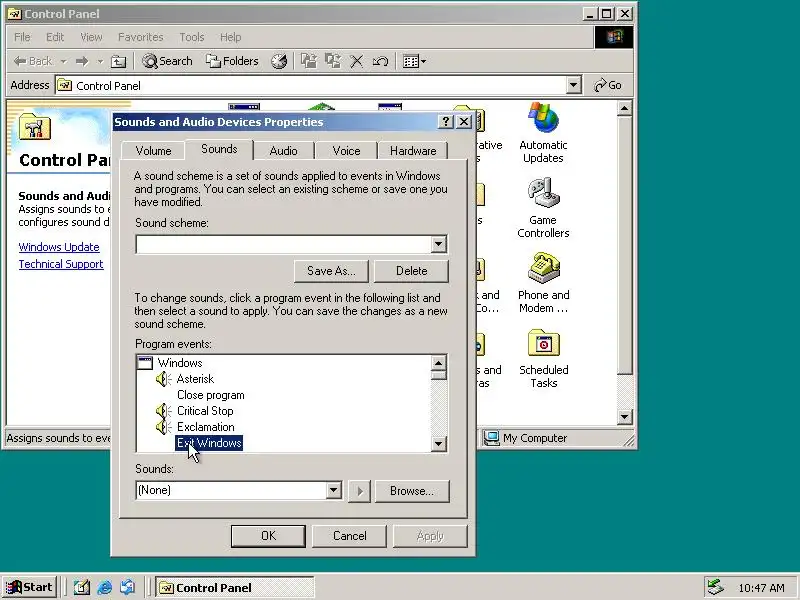This screenshot has width=800, height=600.
Task: Click the Cancel button
Action: (x=349, y=536)
